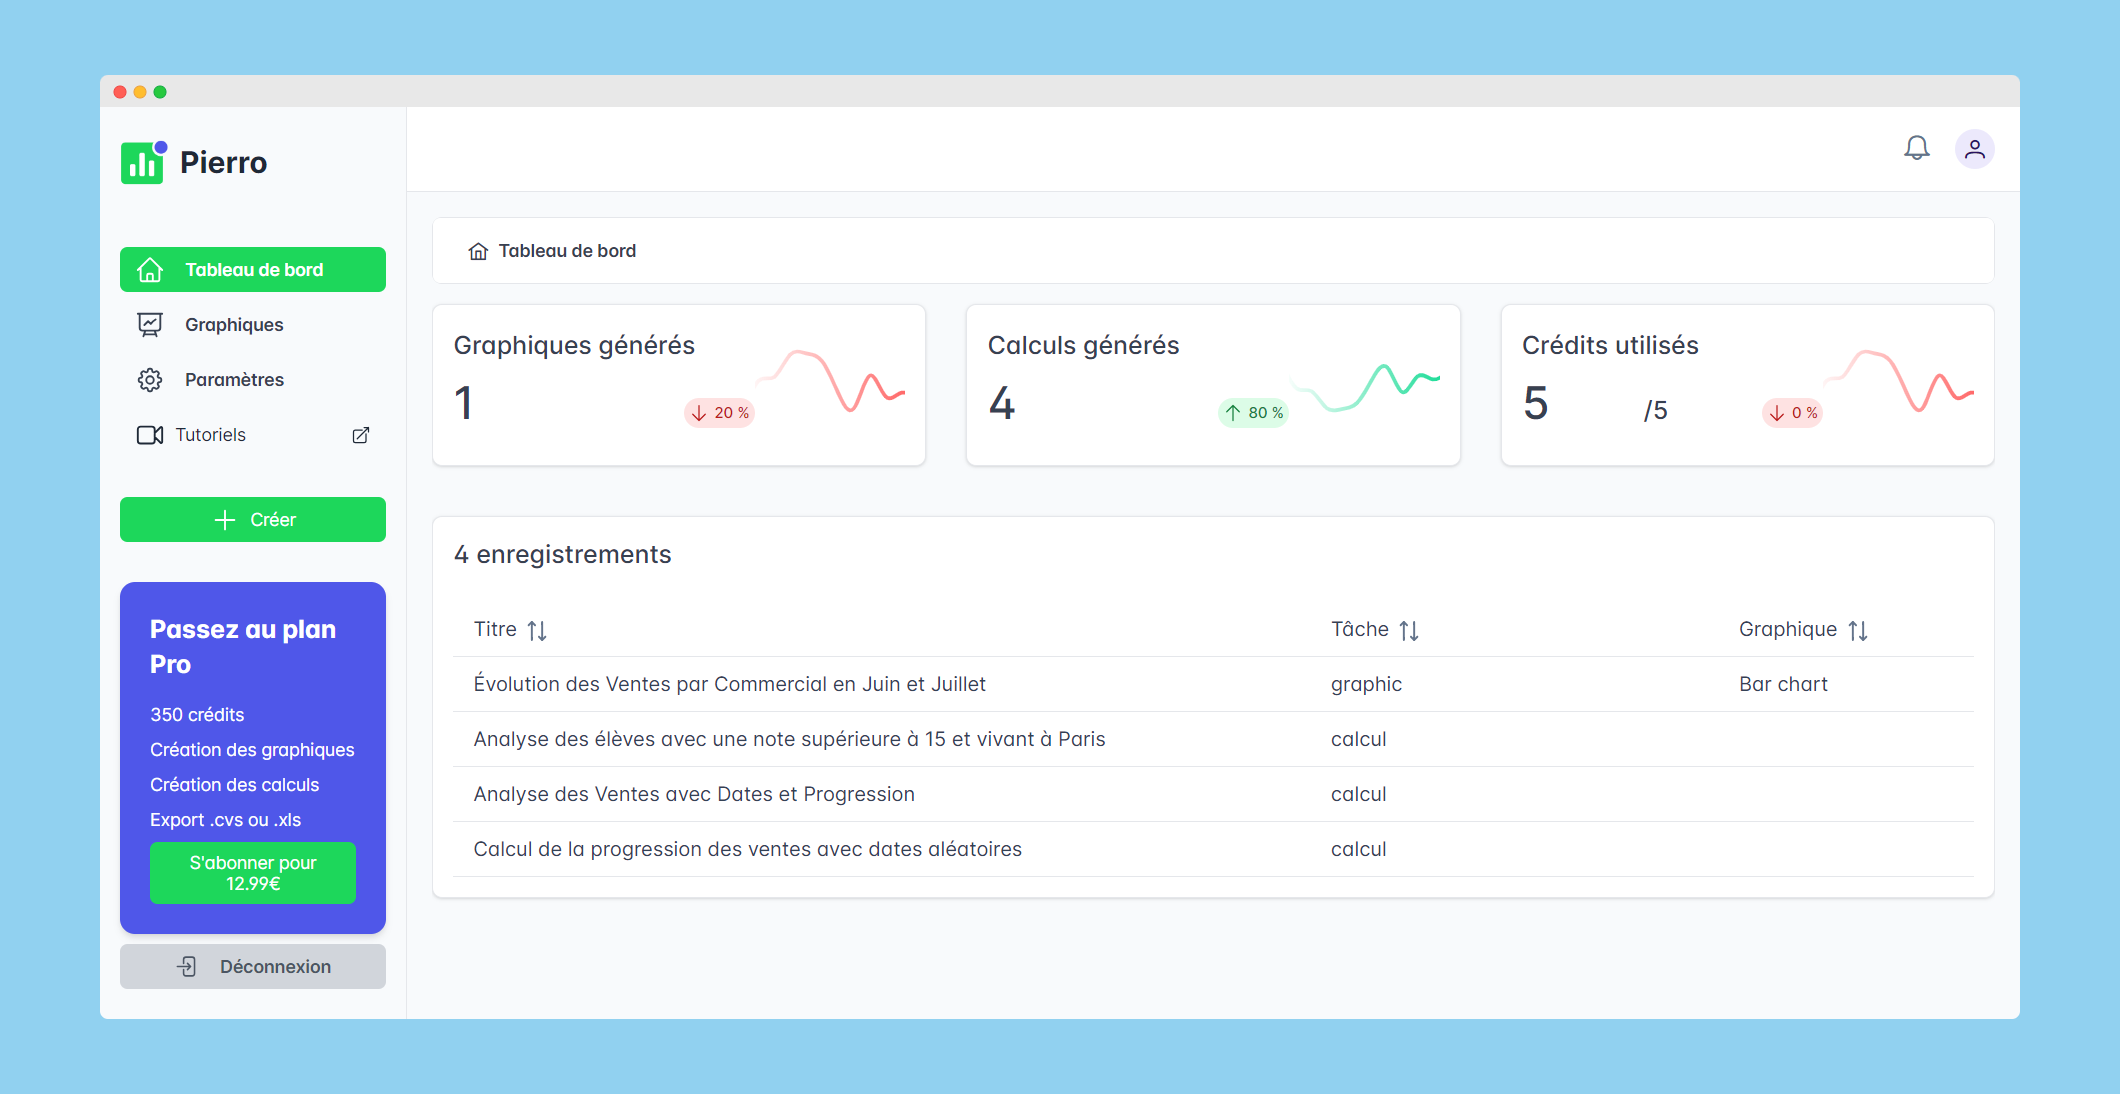This screenshot has height=1094, width=2120.
Task: Open the user profile avatar
Action: 1974,149
